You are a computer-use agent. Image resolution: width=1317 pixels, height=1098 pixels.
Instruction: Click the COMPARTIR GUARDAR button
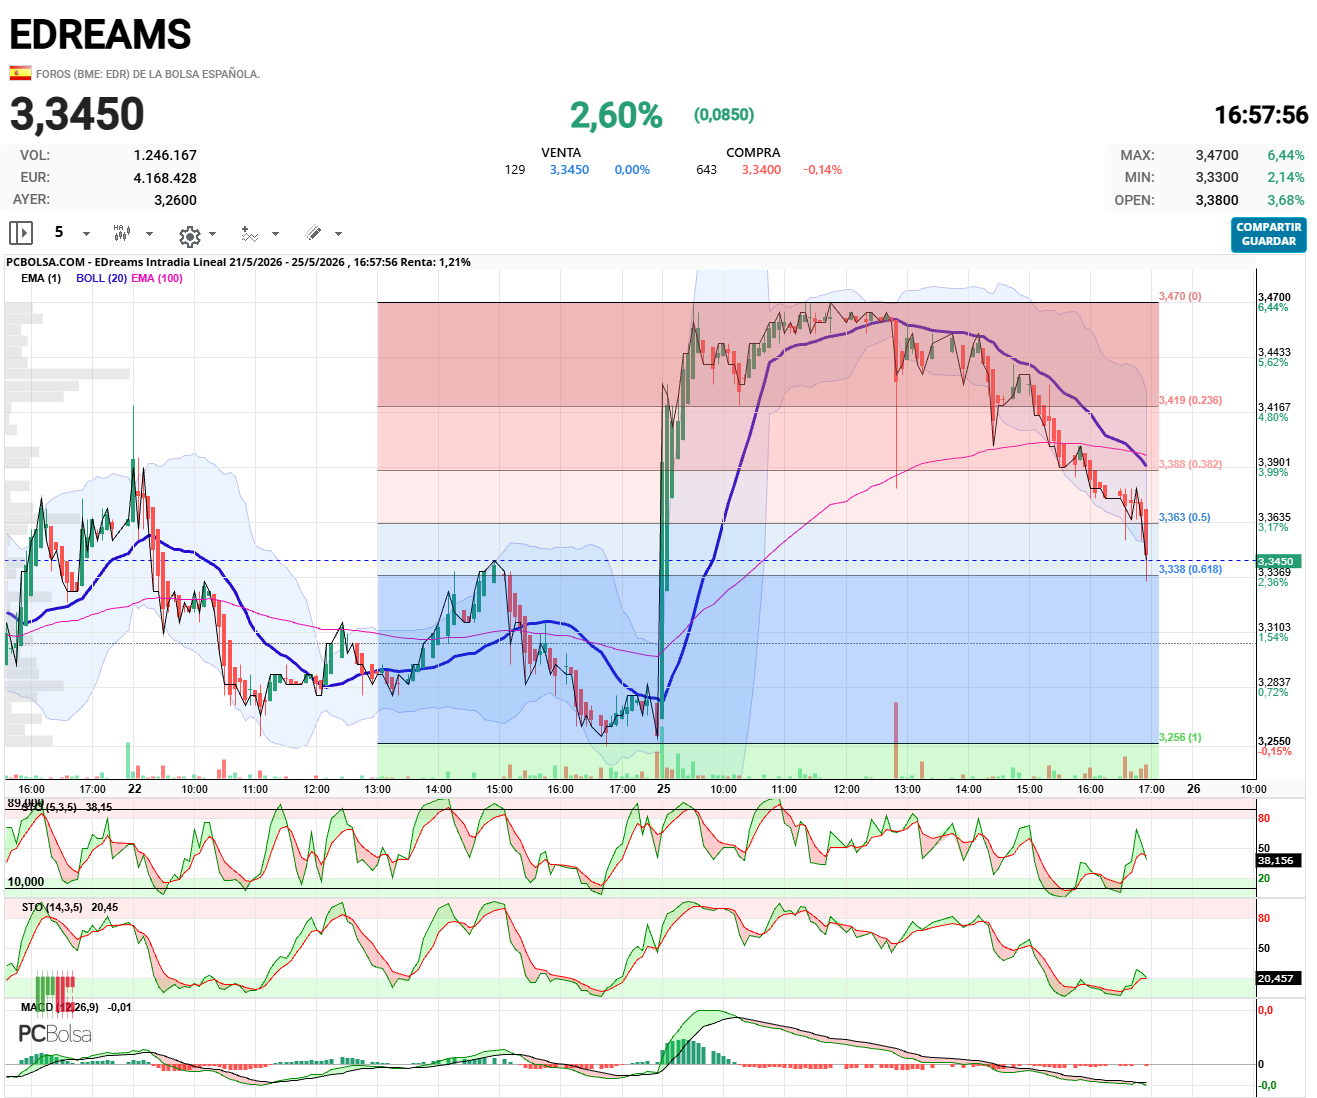[1268, 234]
